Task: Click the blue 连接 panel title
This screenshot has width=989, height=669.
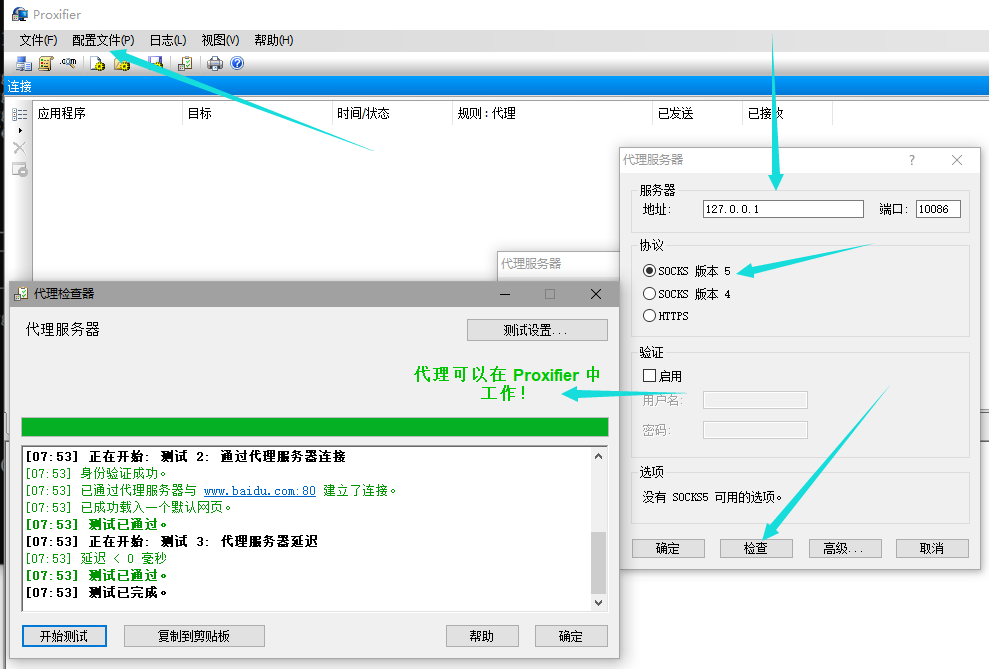Action: (20, 86)
